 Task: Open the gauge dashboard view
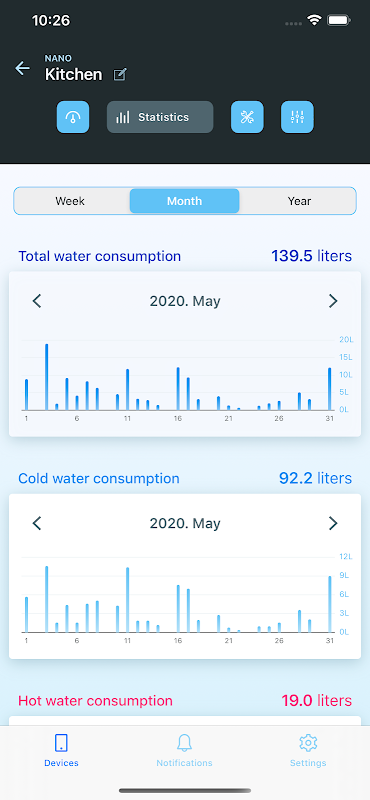73,117
